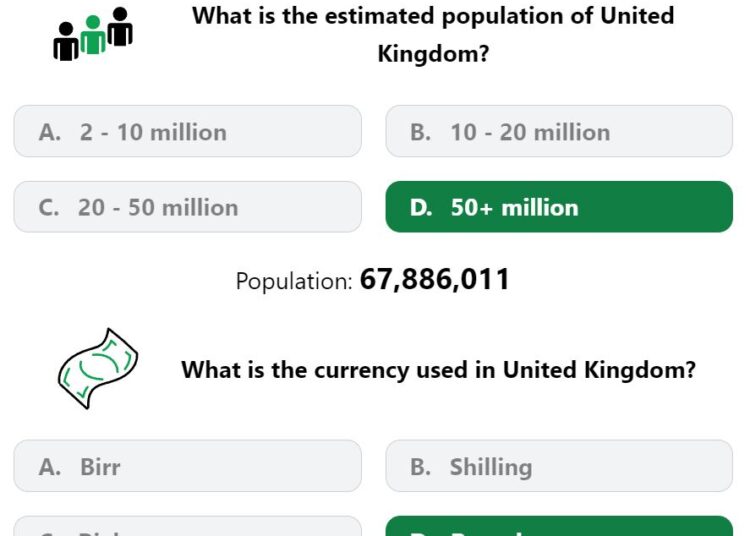
Task: Click the currency question heading text
Action: click(x=438, y=370)
